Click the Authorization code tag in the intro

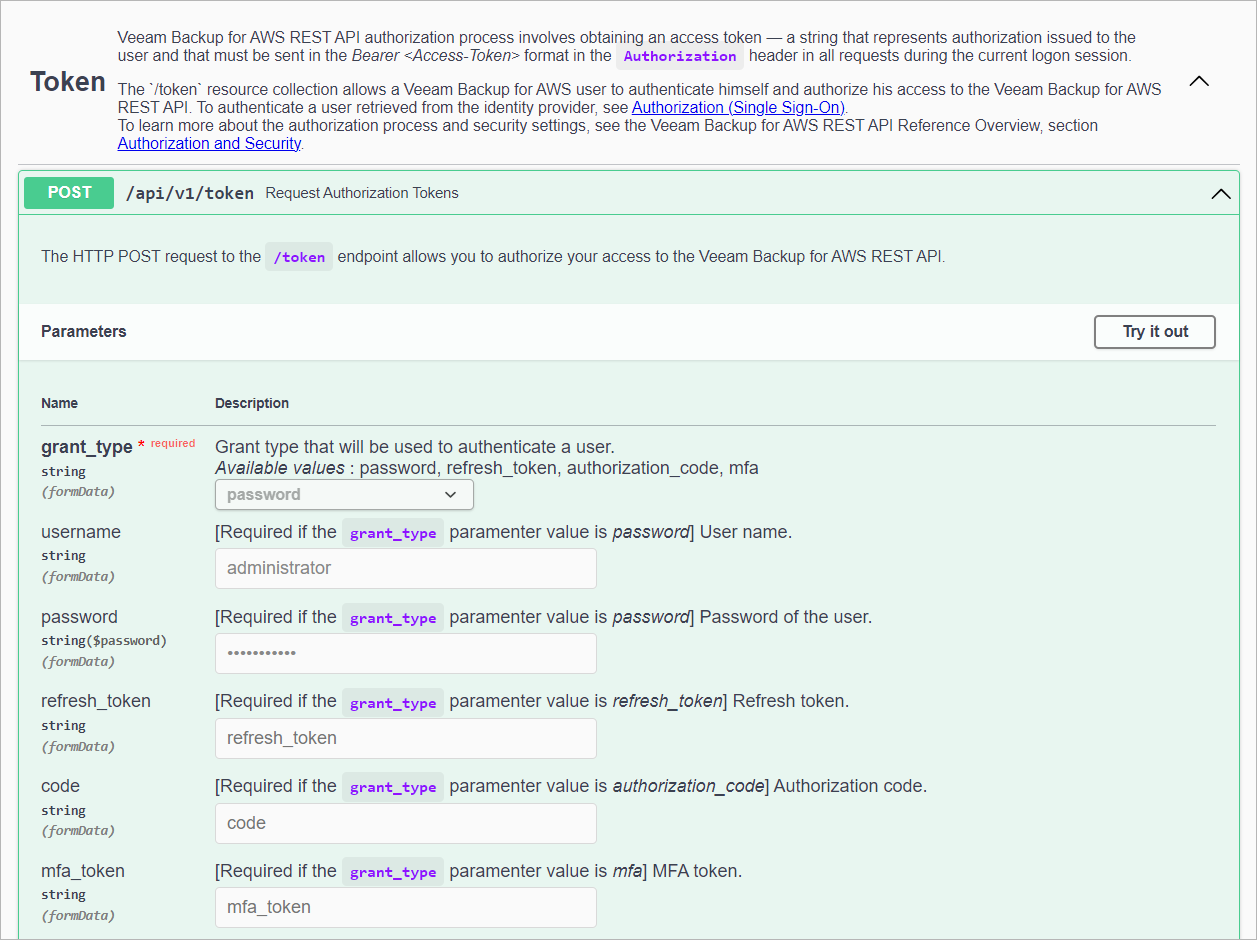click(x=680, y=56)
